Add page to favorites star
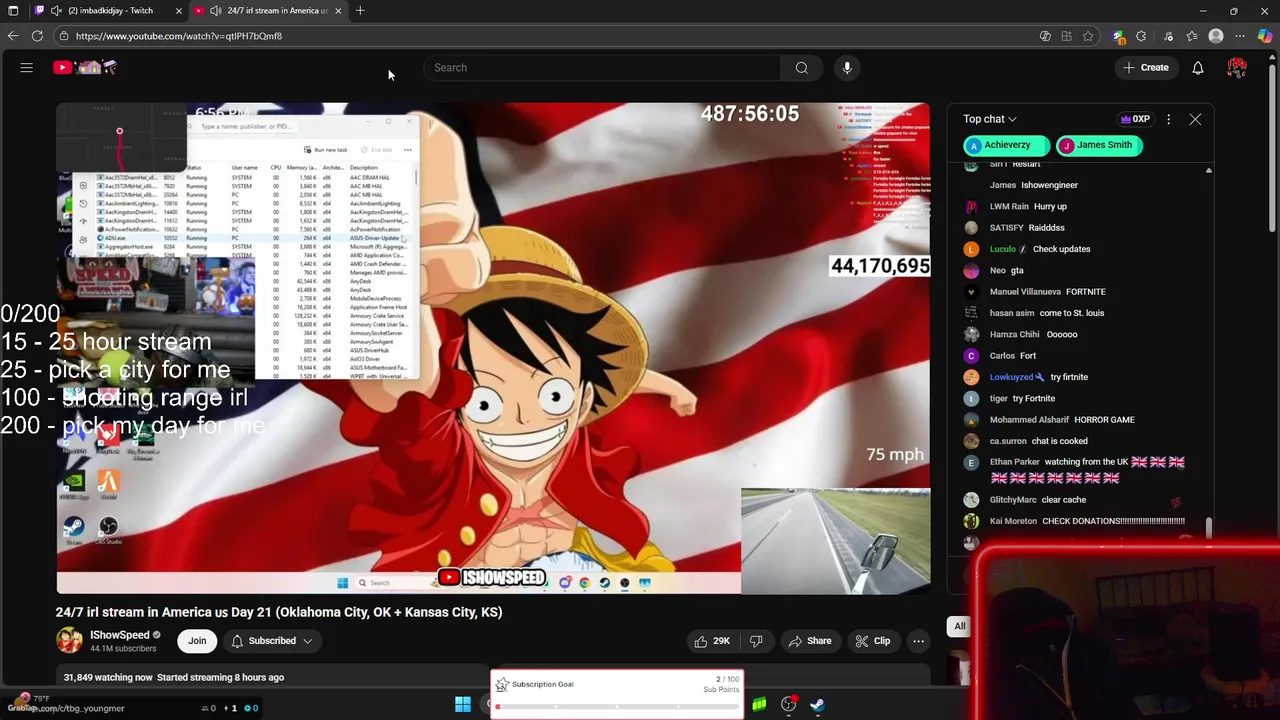 1088,36
